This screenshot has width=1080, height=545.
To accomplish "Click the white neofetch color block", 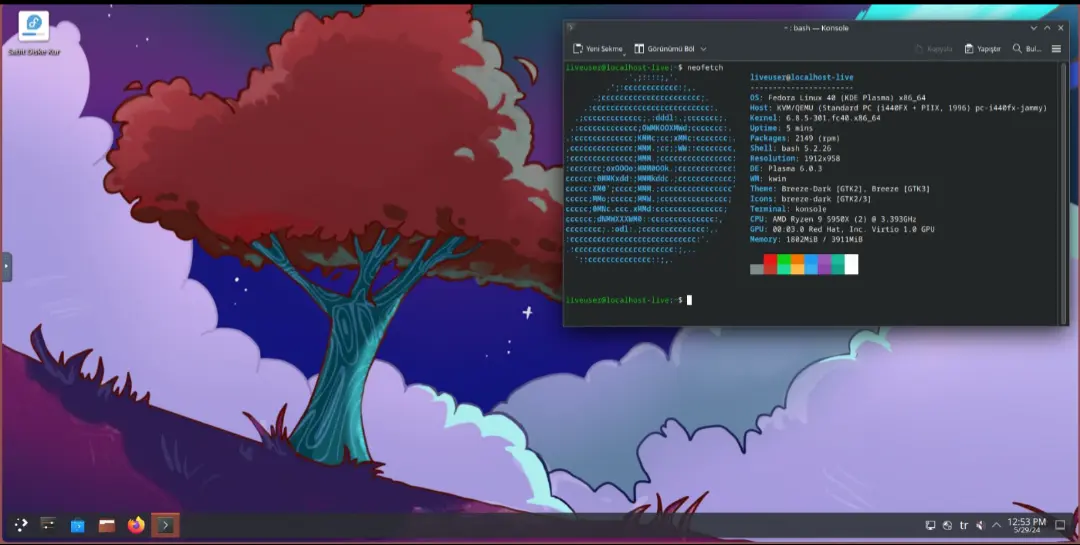I will tap(851, 264).
